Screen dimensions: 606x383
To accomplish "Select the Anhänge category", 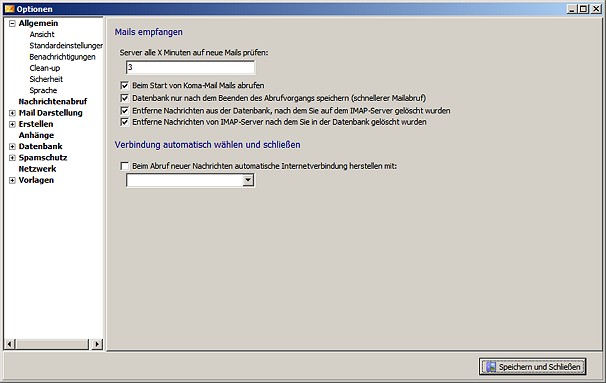I will [x=36, y=135].
